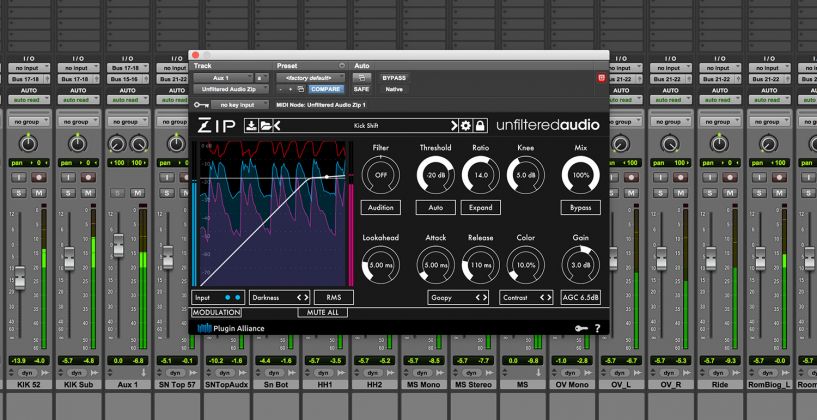Click the key input key icon
Viewport: 817px width, 420px height.
pos(201,105)
